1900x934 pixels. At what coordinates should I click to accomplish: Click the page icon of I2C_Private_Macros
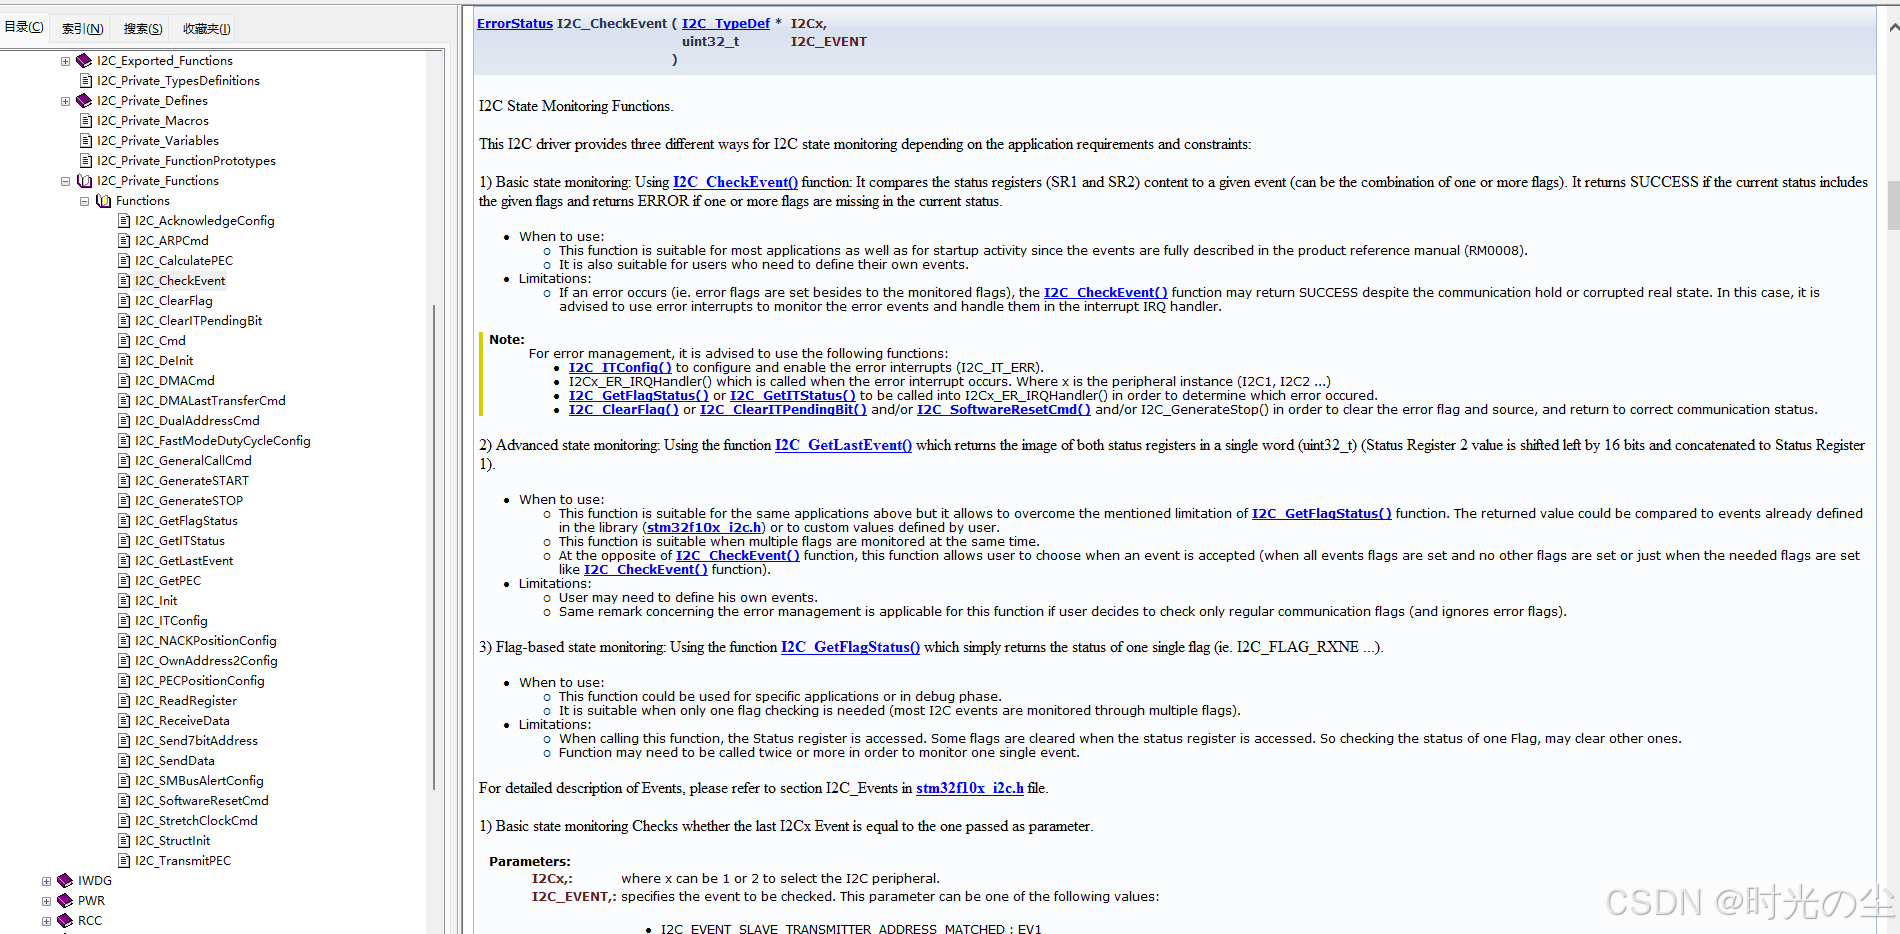pyautogui.click(x=86, y=121)
